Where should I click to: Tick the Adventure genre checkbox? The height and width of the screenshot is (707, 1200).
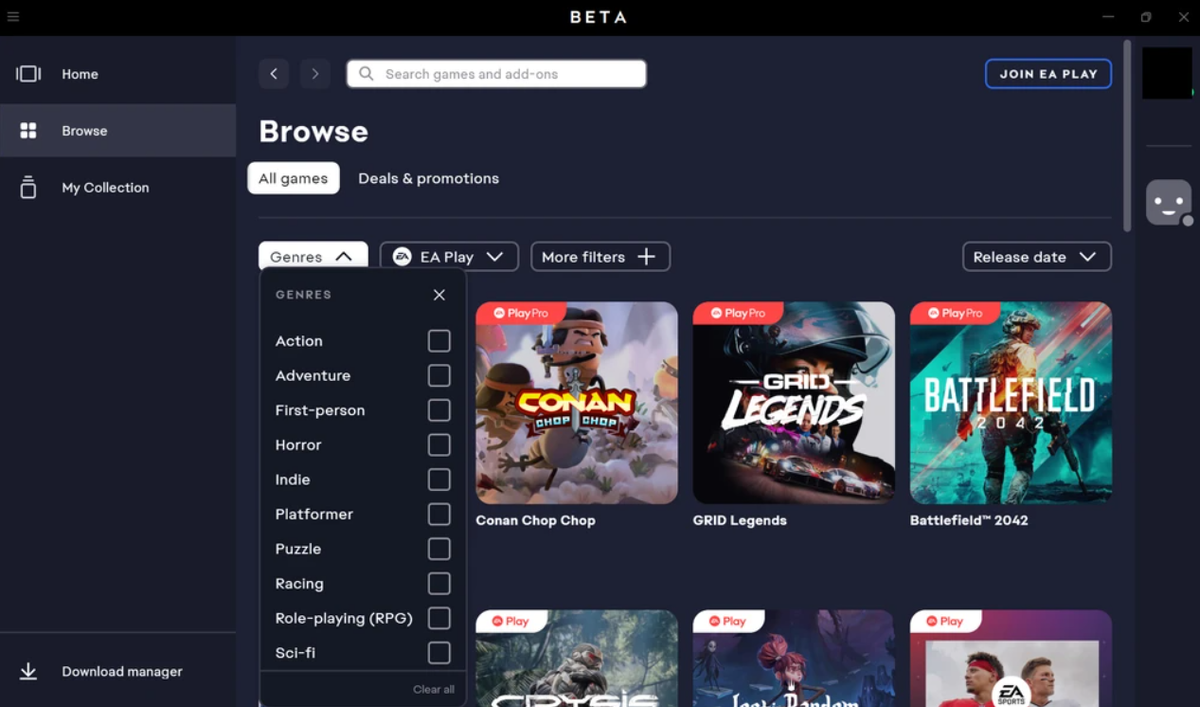point(439,376)
